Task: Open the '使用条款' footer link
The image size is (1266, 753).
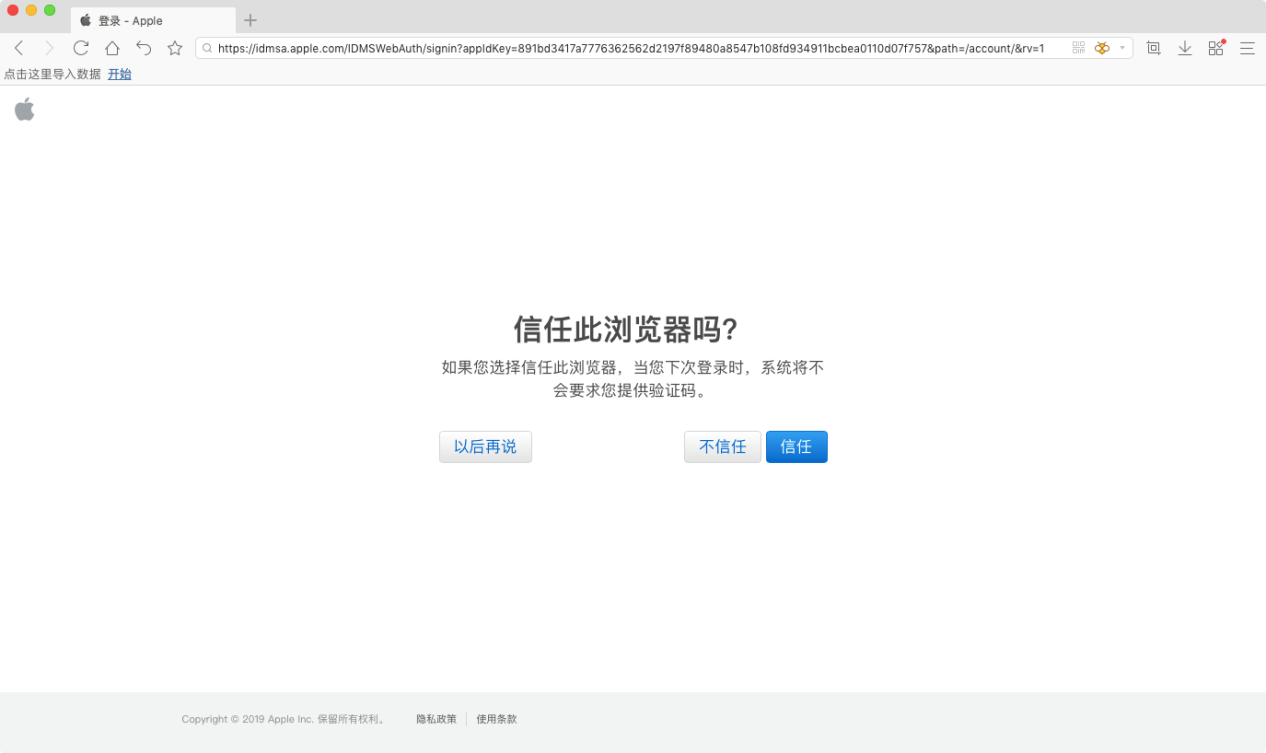Action: pos(496,719)
